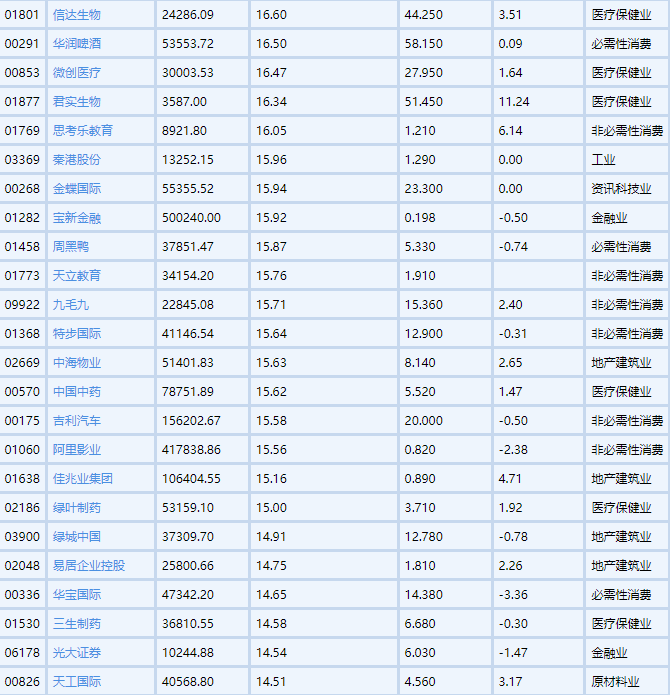The image size is (670, 695).
Task: Open the 微创医疗 stock link
Action: (x=77, y=73)
